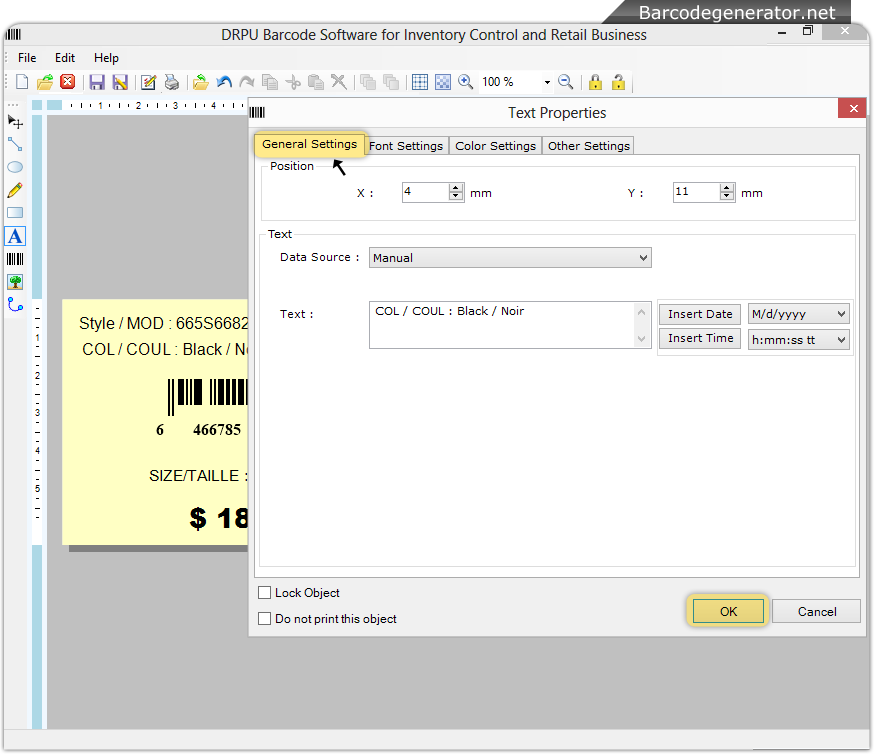Click the red close-document icon
This screenshot has width=874, height=754.
[67, 82]
